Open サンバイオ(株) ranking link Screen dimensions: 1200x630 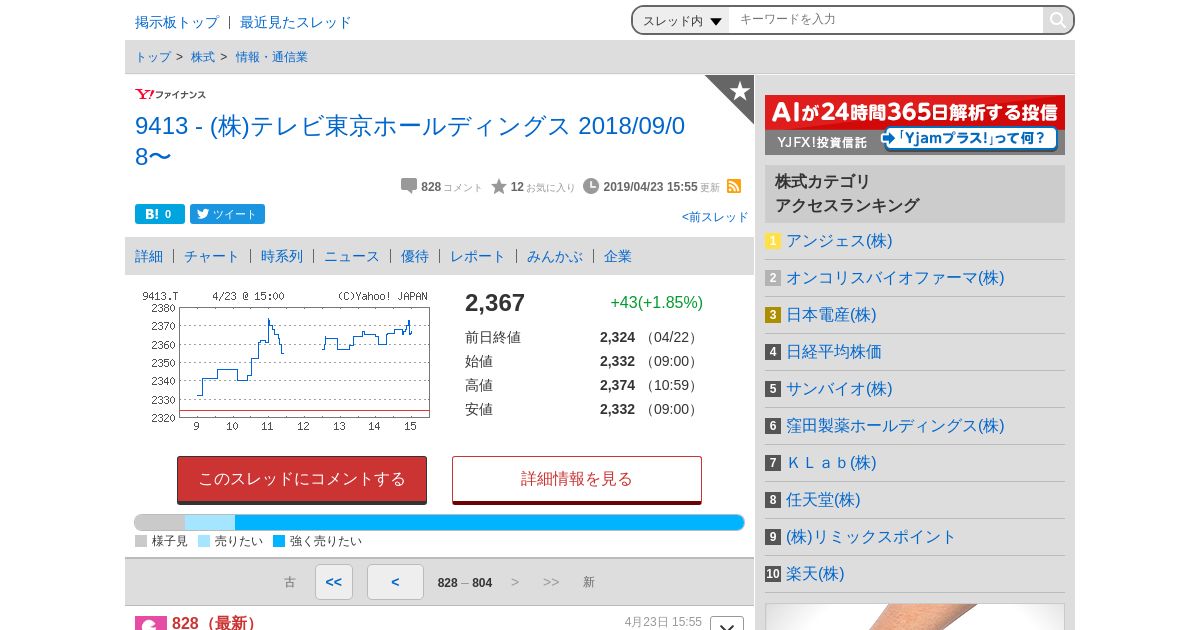click(839, 389)
